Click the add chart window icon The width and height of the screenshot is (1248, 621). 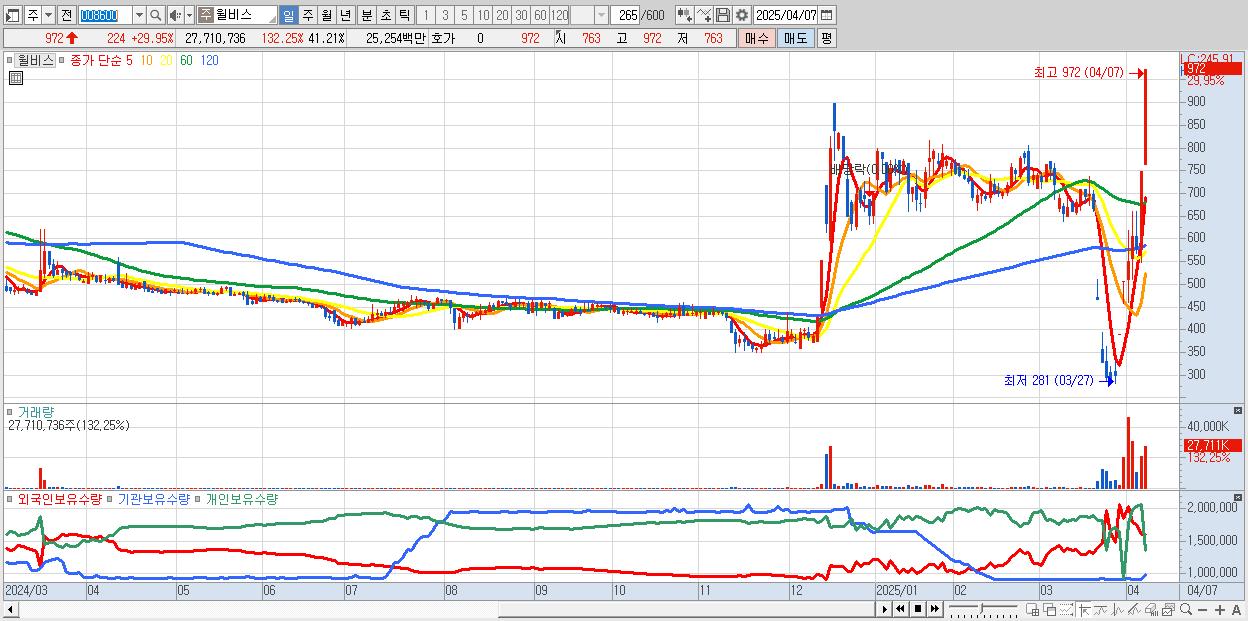(1032, 610)
